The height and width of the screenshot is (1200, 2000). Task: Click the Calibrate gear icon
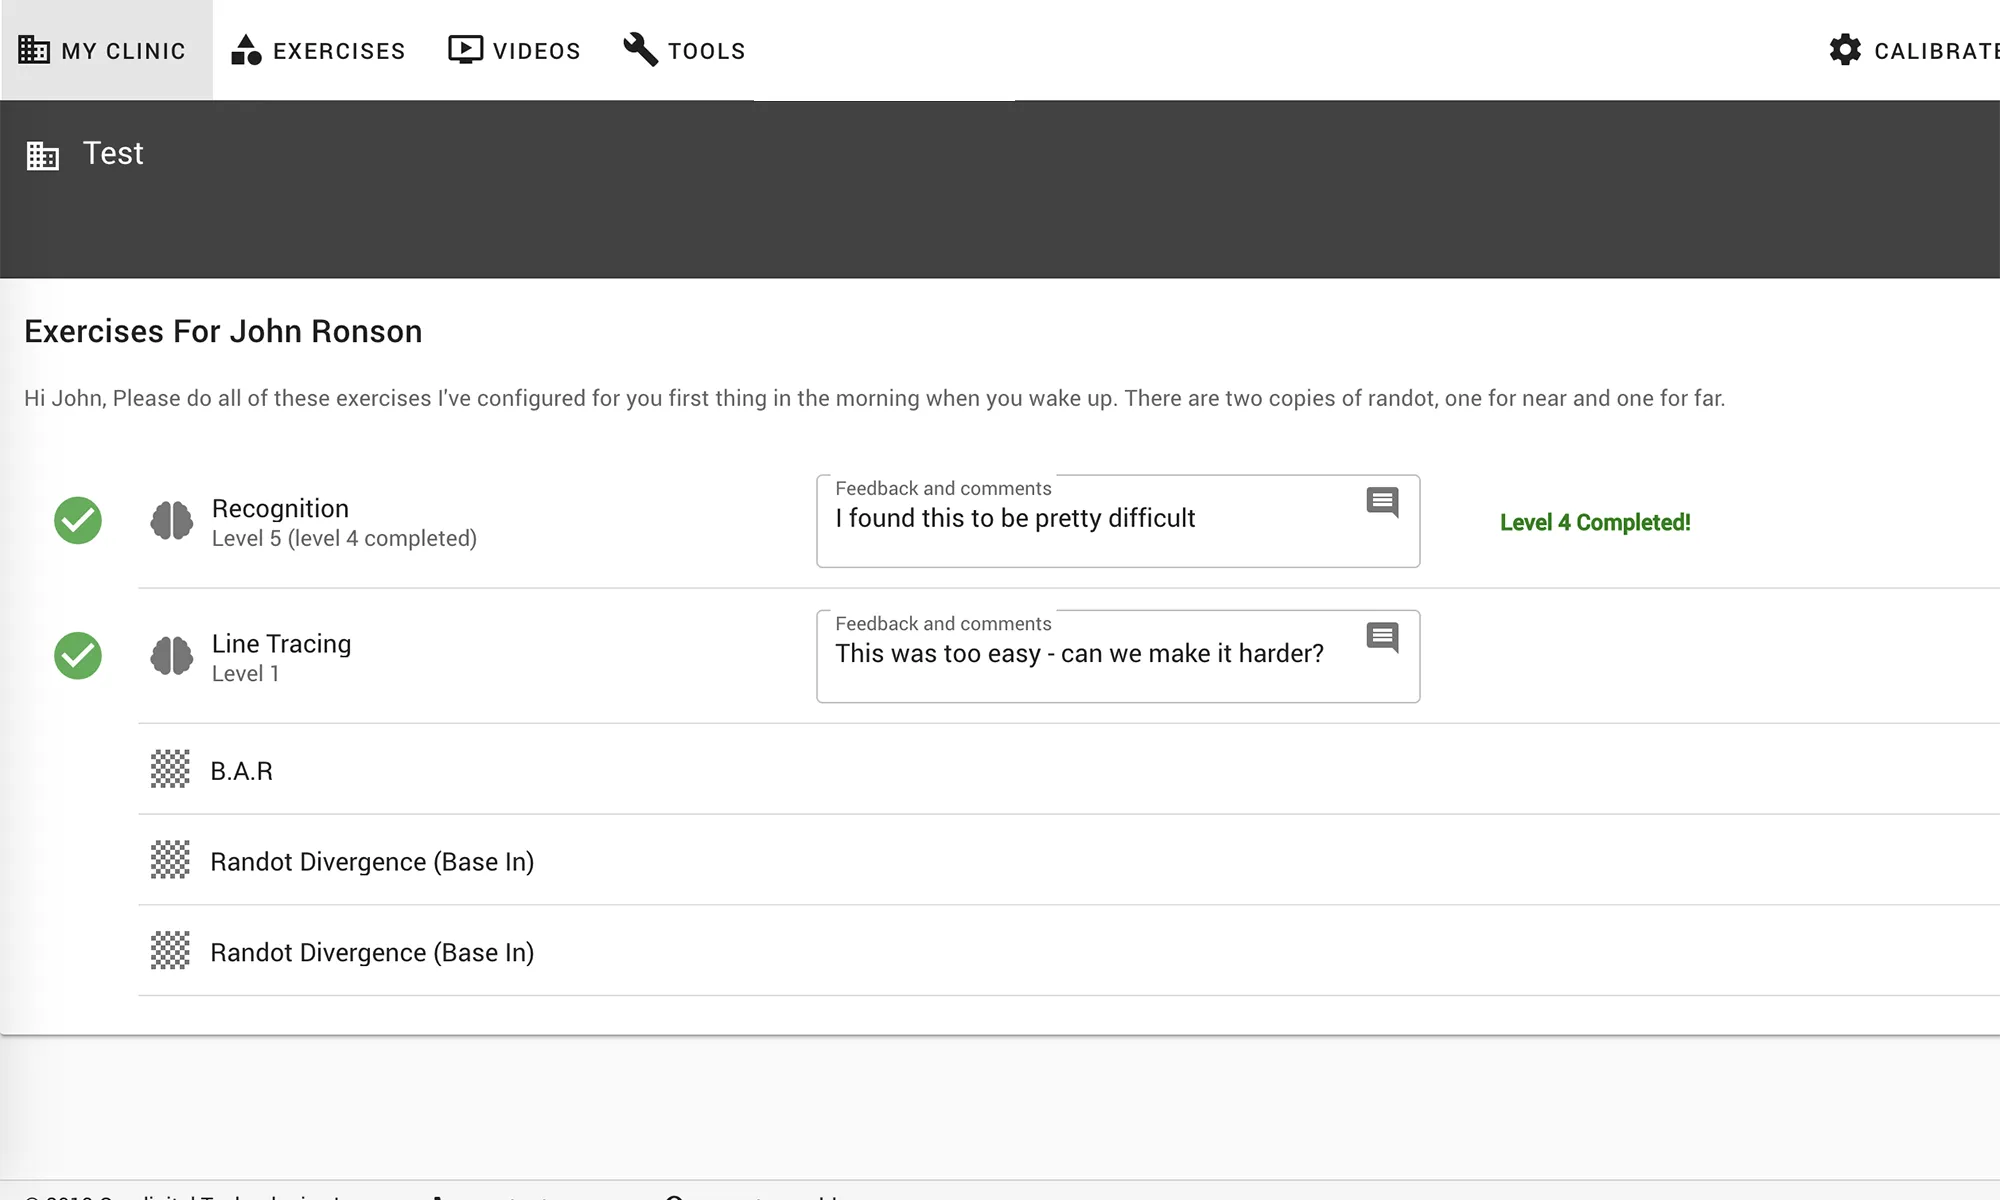point(1845,50)
